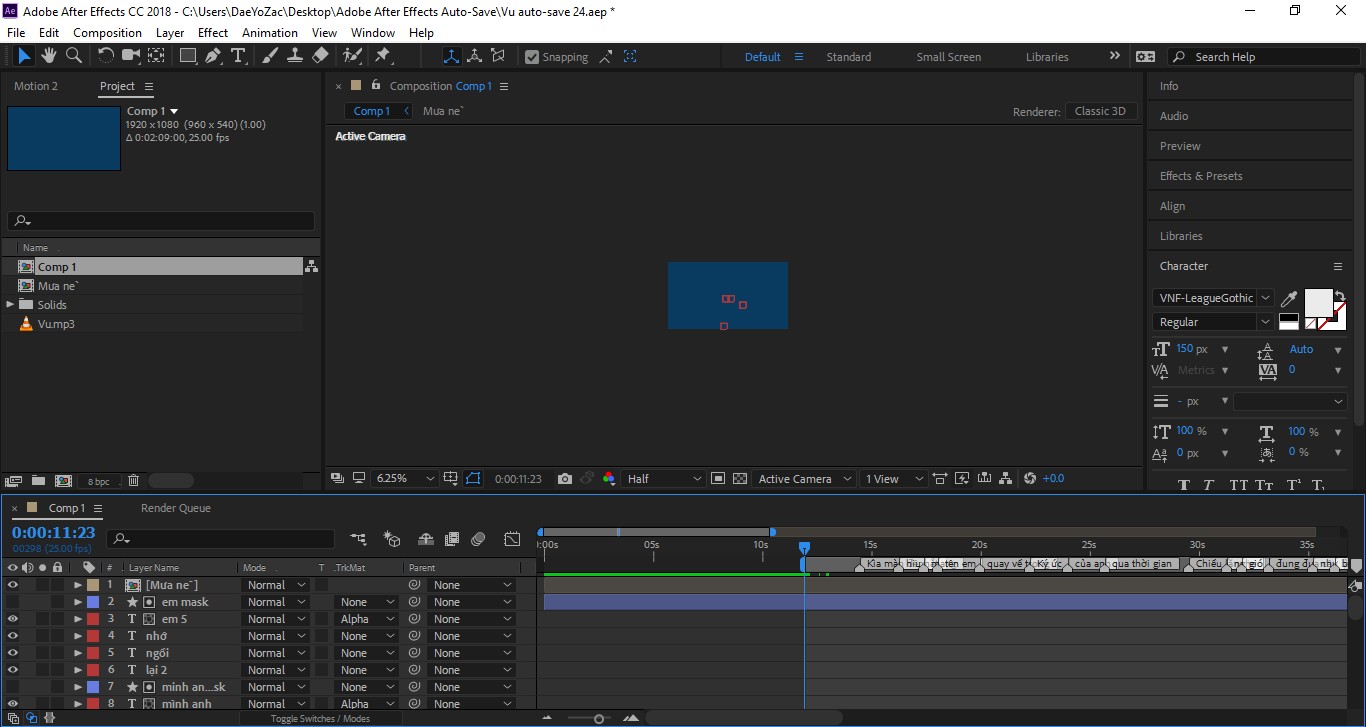
Task: Switch to the Render Queue tab
Action: coord(176,508)
